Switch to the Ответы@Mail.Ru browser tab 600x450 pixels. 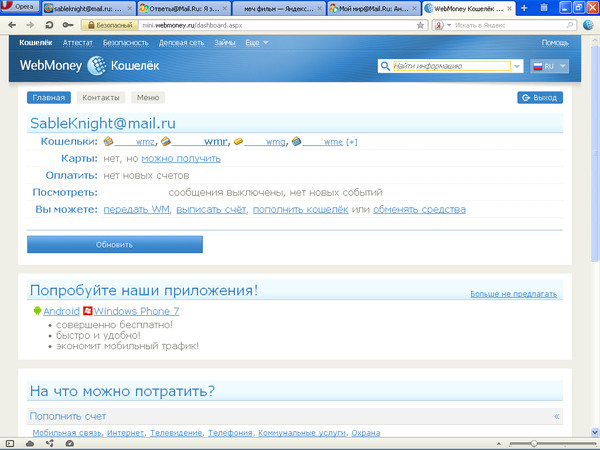pos(184,8)
